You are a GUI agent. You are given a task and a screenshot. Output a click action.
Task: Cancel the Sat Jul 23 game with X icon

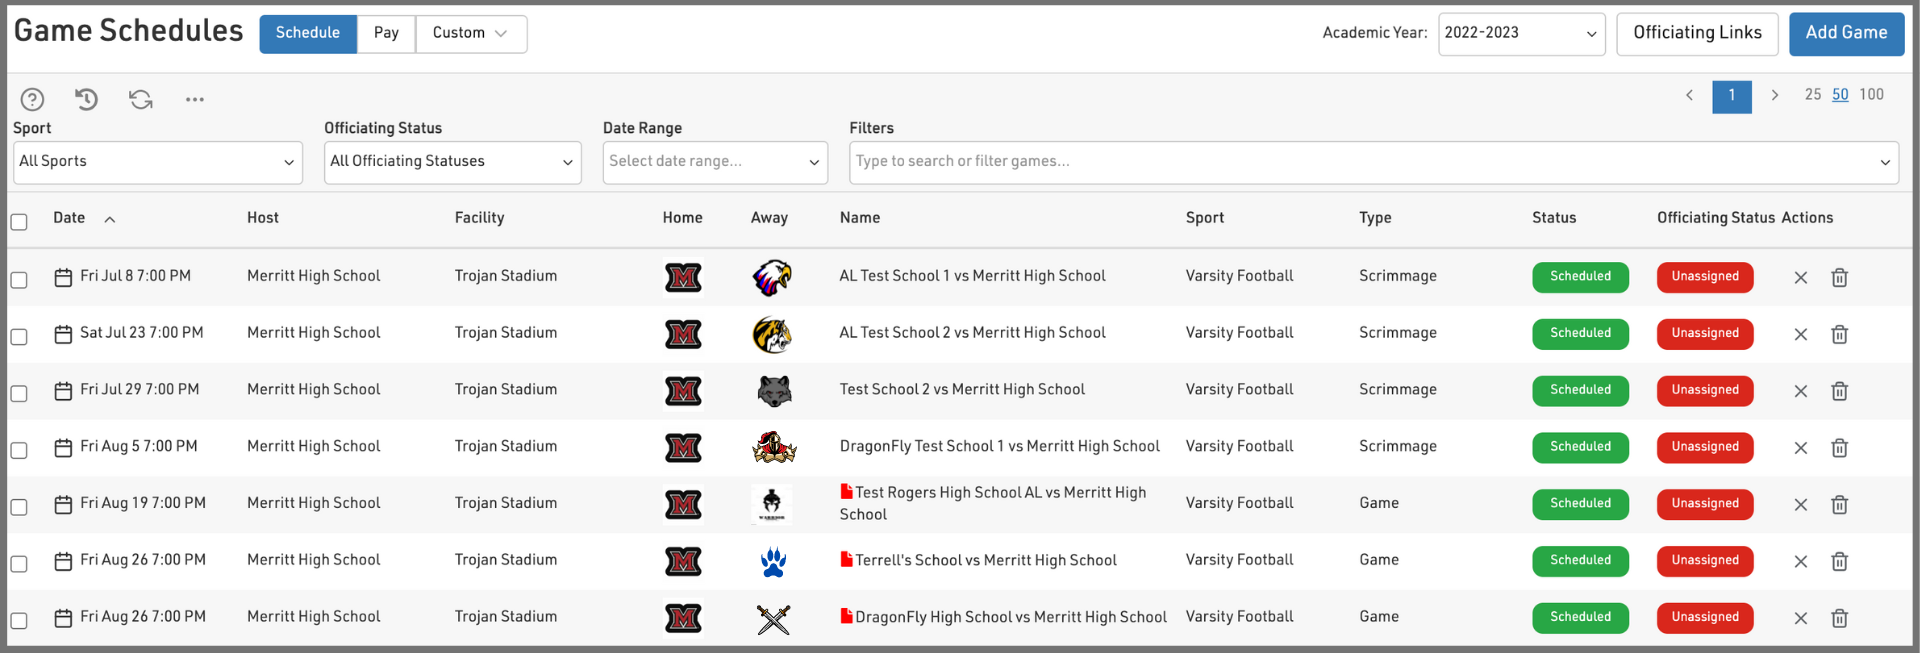(1800, 335)
